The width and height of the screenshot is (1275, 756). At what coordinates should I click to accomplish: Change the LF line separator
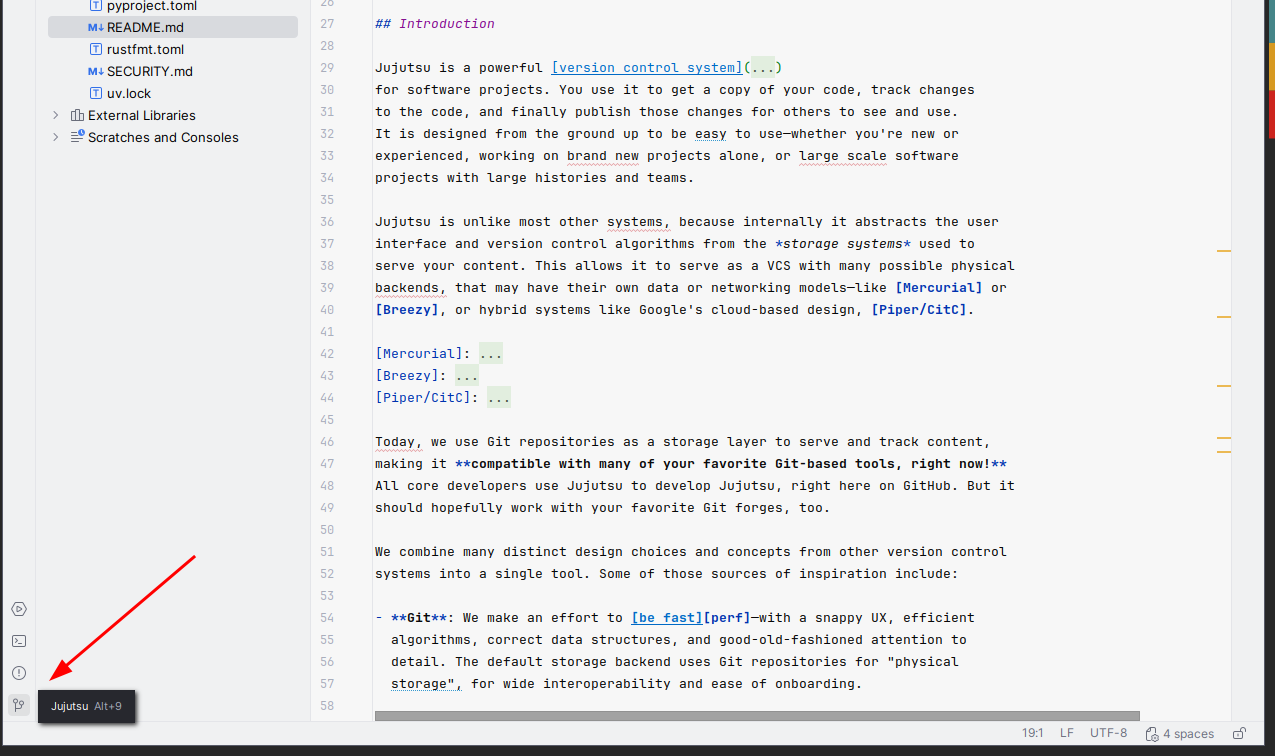(x=1067, y=733)
